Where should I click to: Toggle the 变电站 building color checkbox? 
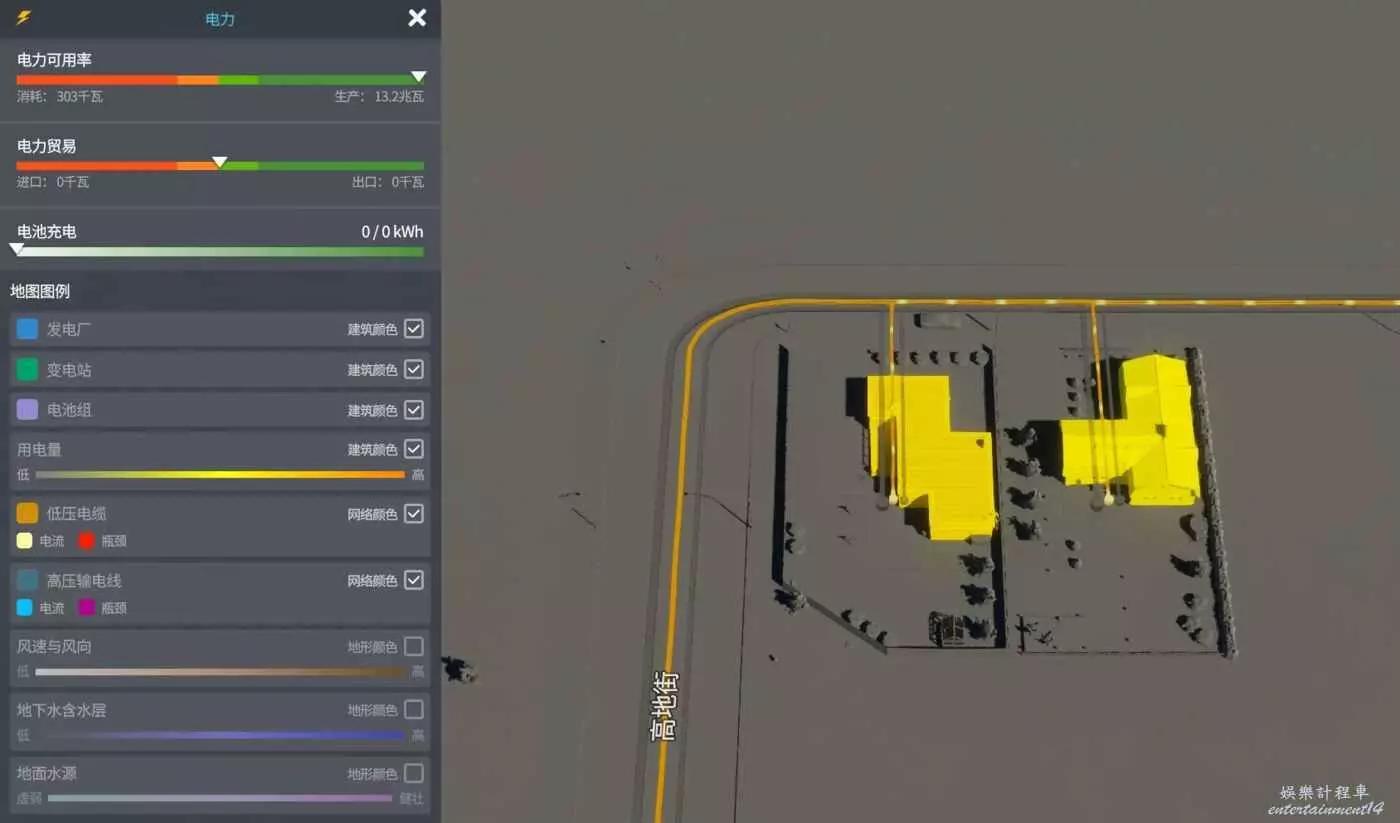[x=414, y=370]
